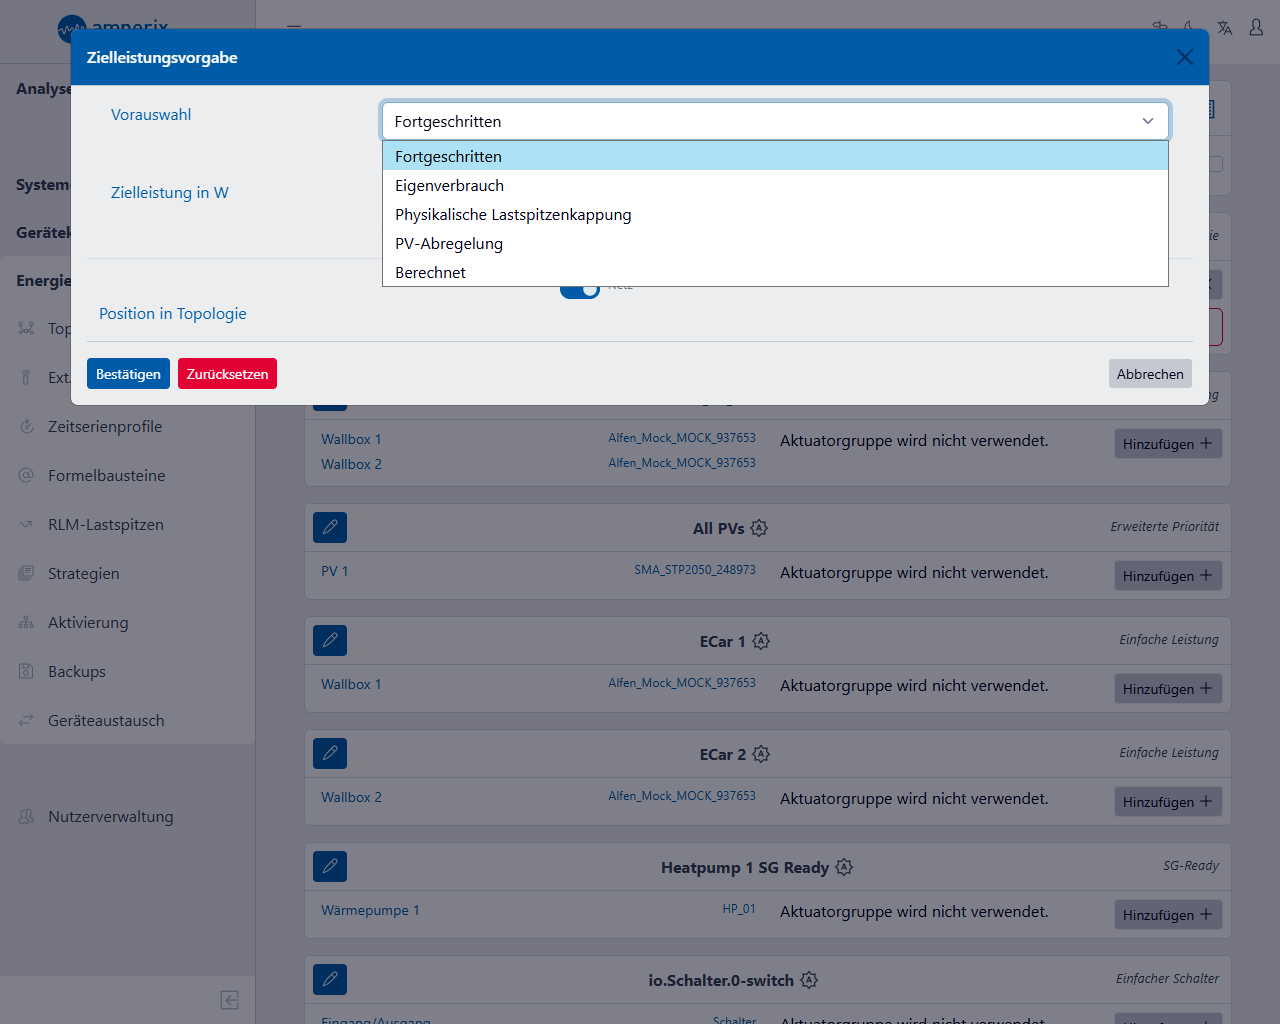The image size is (1280, 1024).
Task: Click the edit pencil for io.Schalter.0-switch
Action: pyautogui.click(x=330, y=979)
